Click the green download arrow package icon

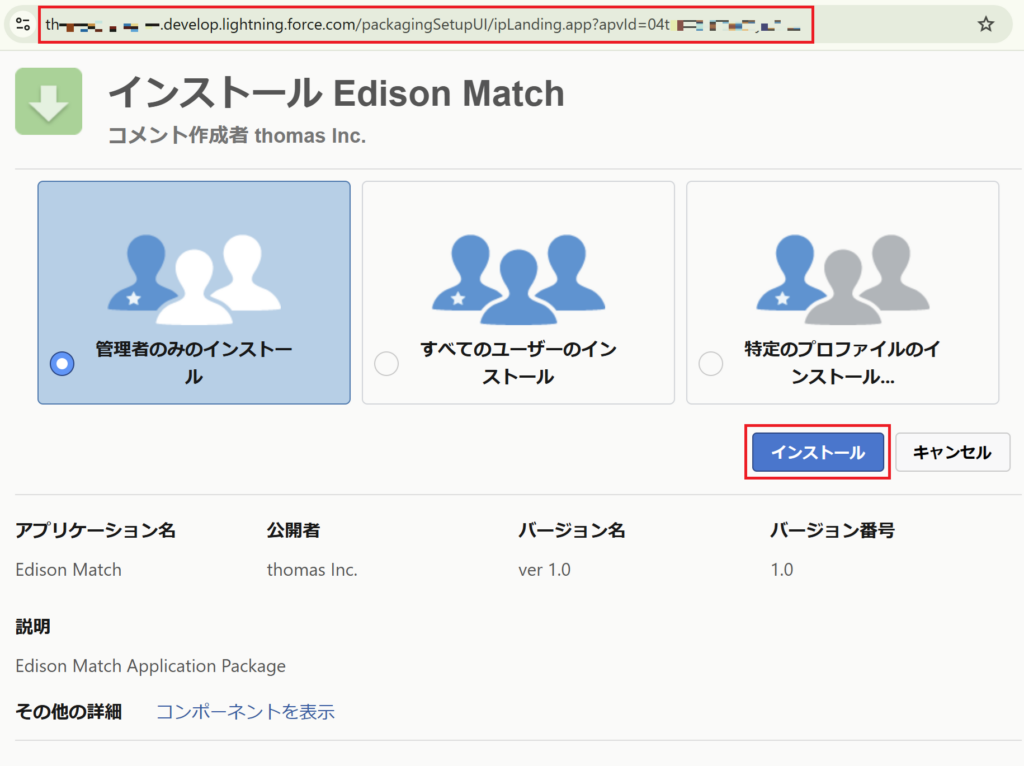click(48, 101)
